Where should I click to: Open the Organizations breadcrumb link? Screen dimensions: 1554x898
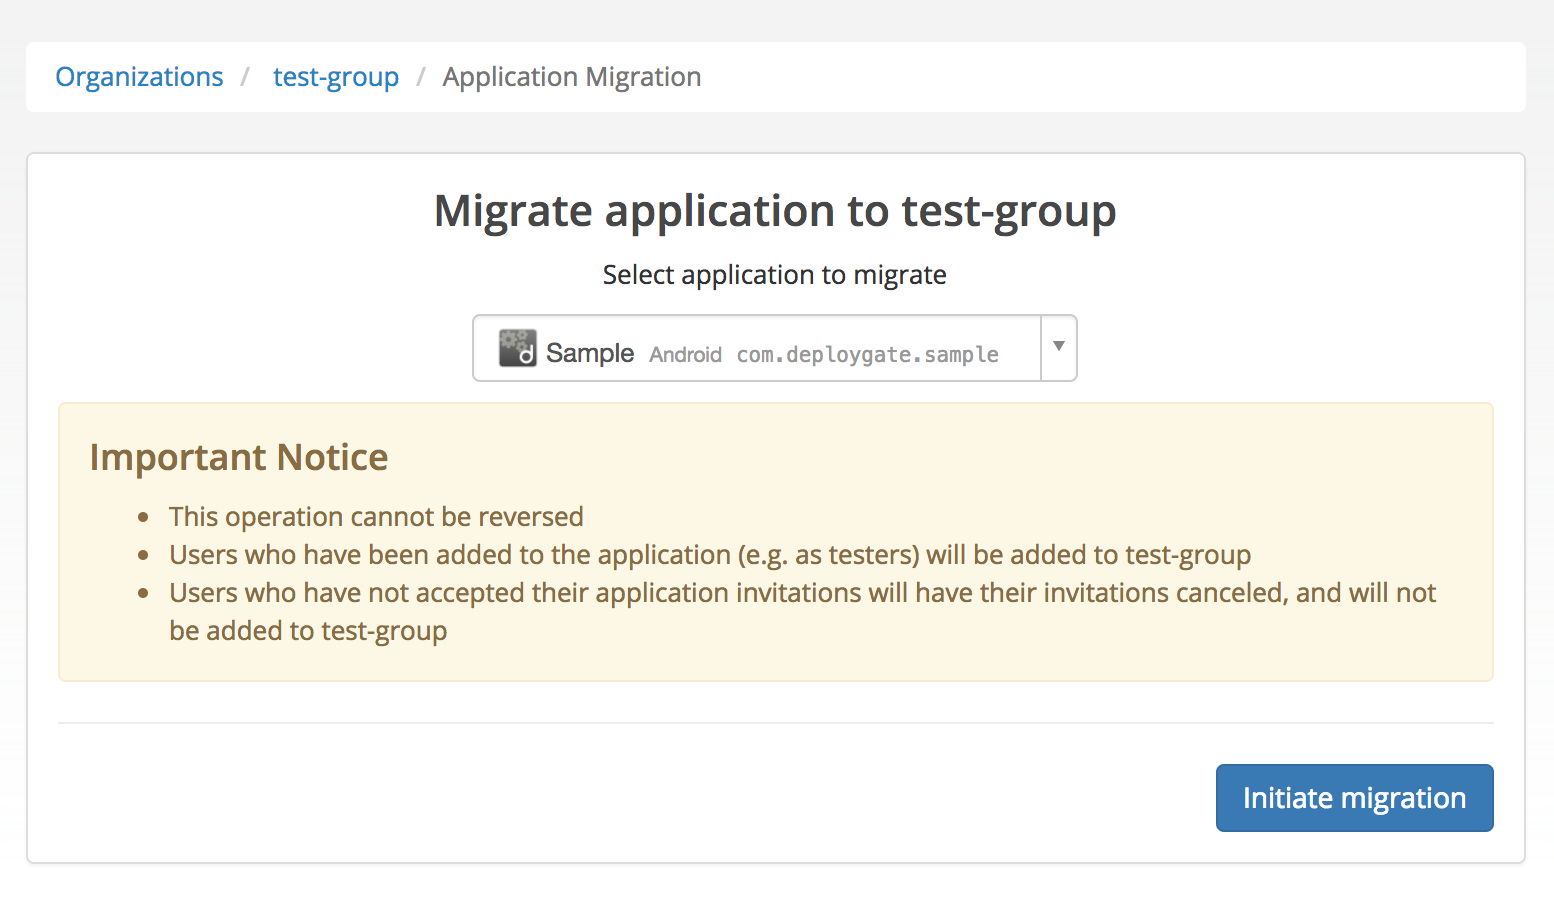139,76
